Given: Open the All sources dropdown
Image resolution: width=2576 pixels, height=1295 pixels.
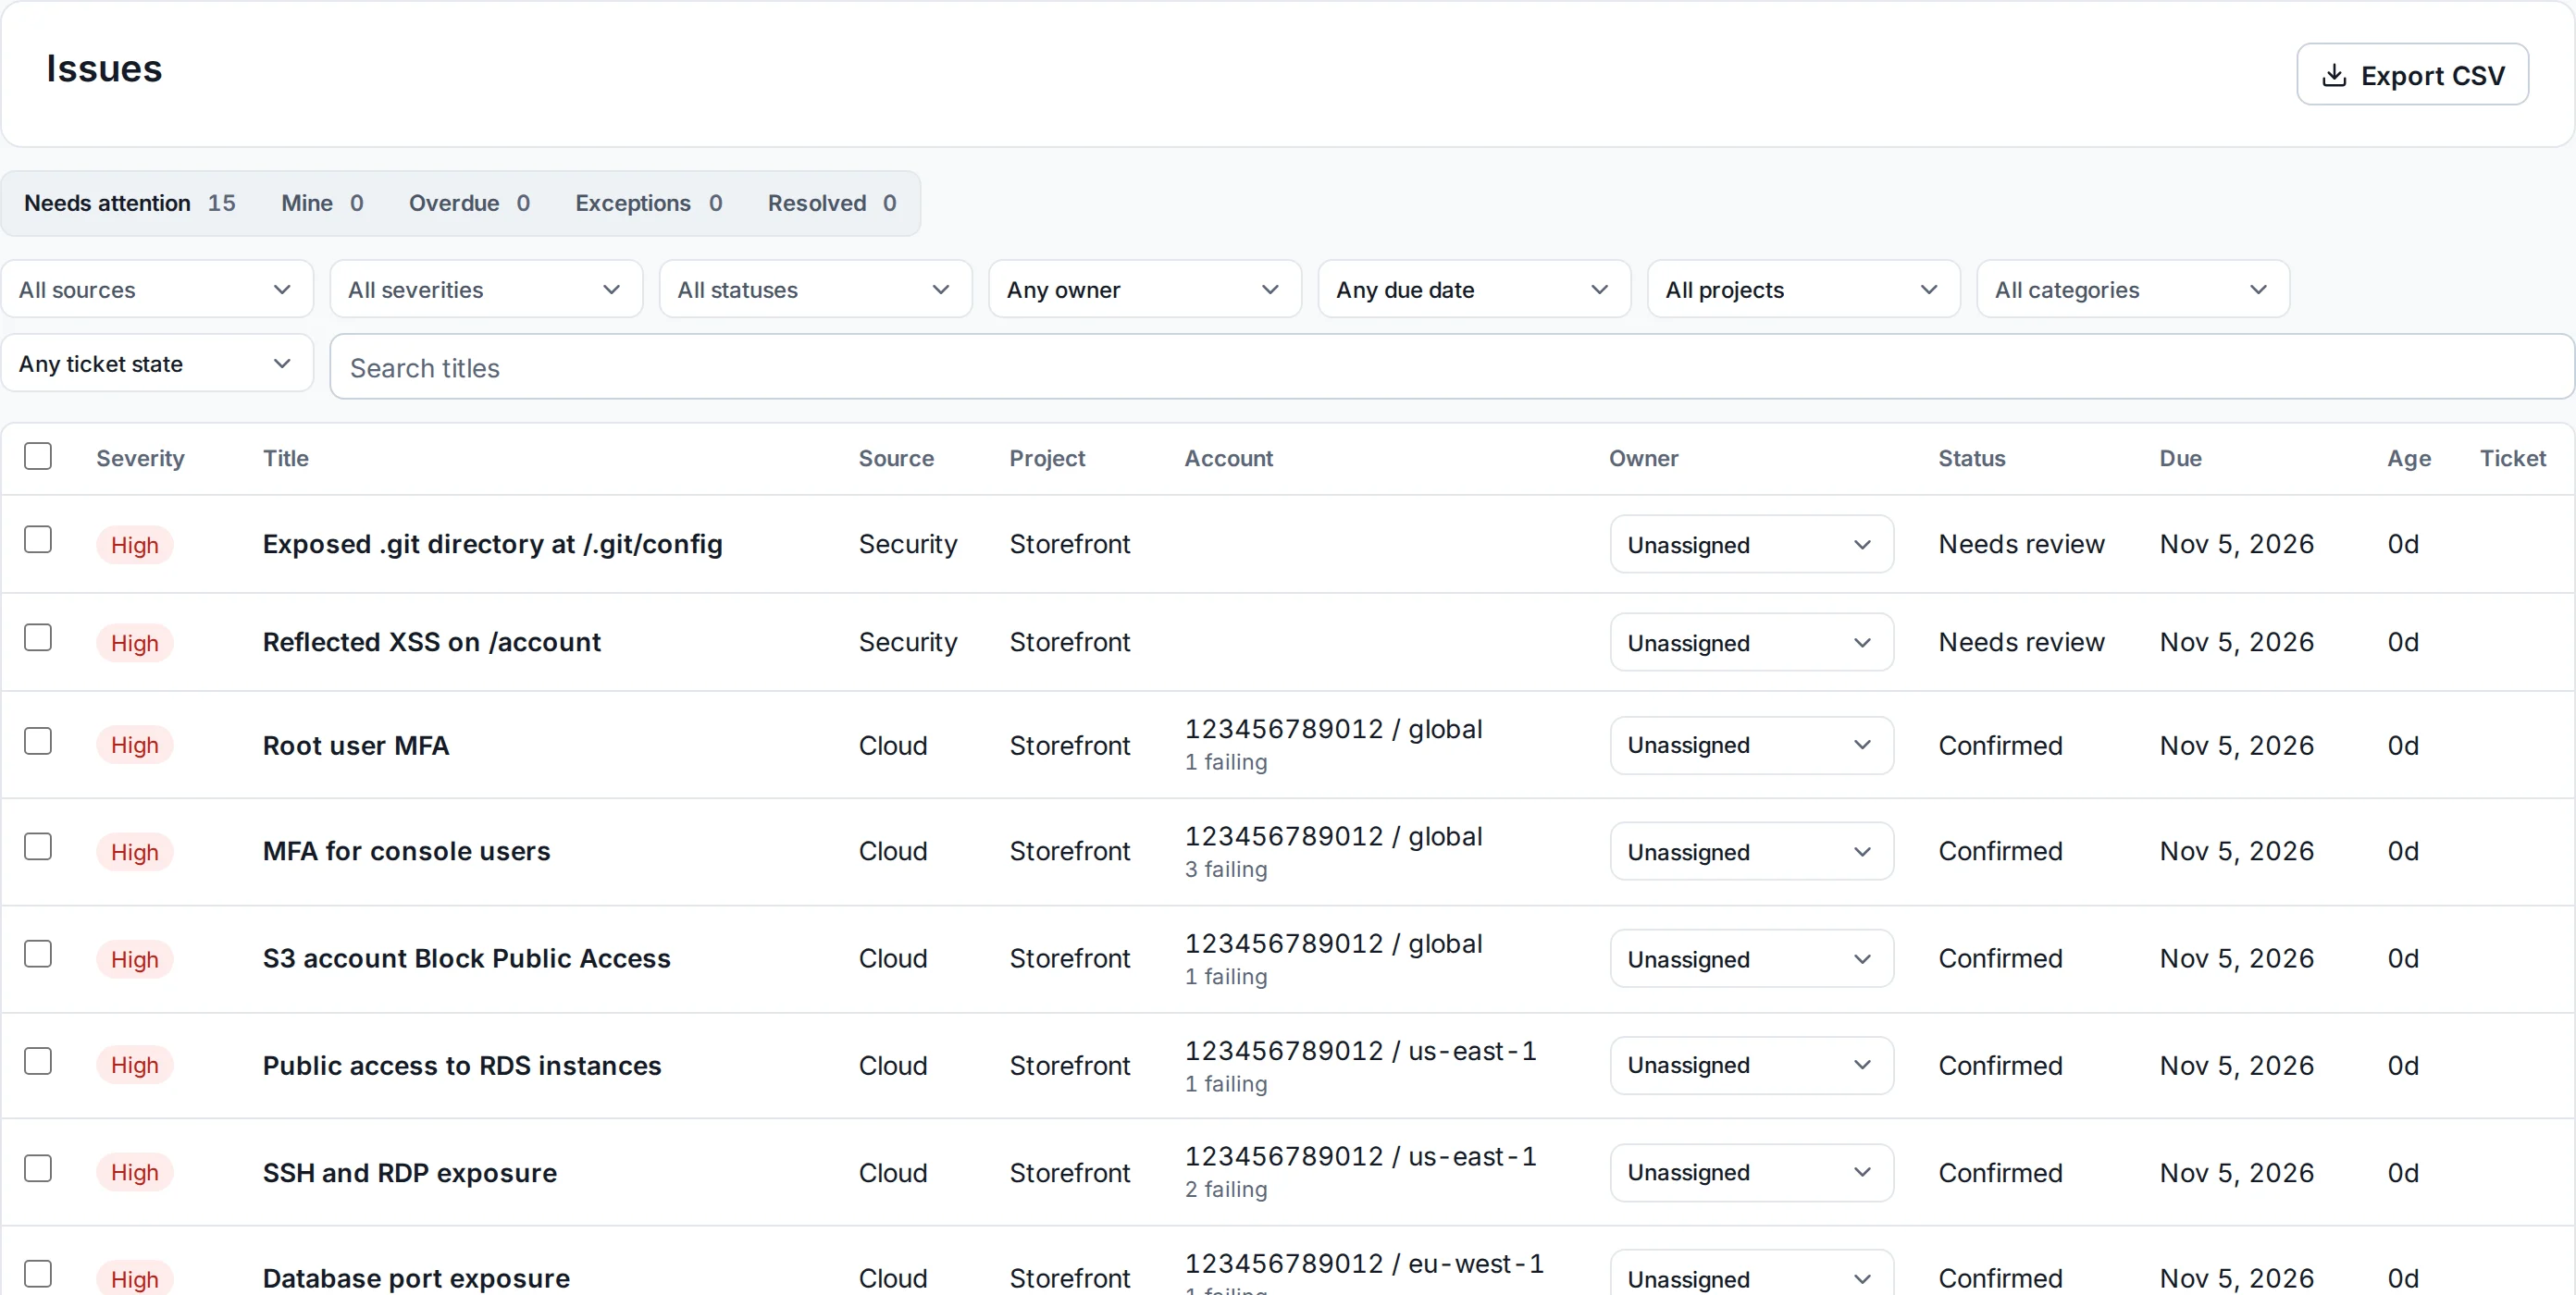Looking at the screenshot, I should click(x=157, y=289).
